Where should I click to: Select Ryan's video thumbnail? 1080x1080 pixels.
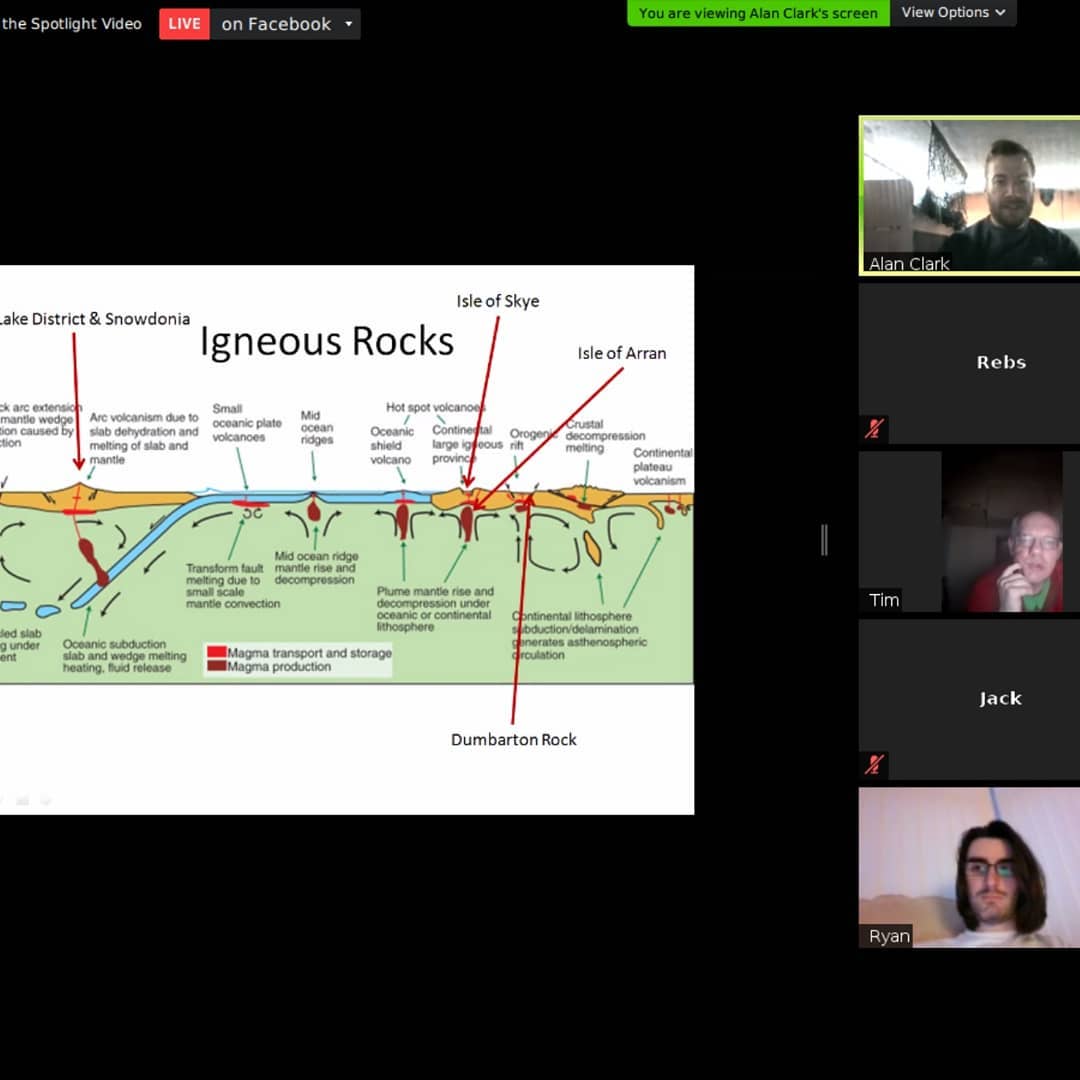tap(969, 866)
